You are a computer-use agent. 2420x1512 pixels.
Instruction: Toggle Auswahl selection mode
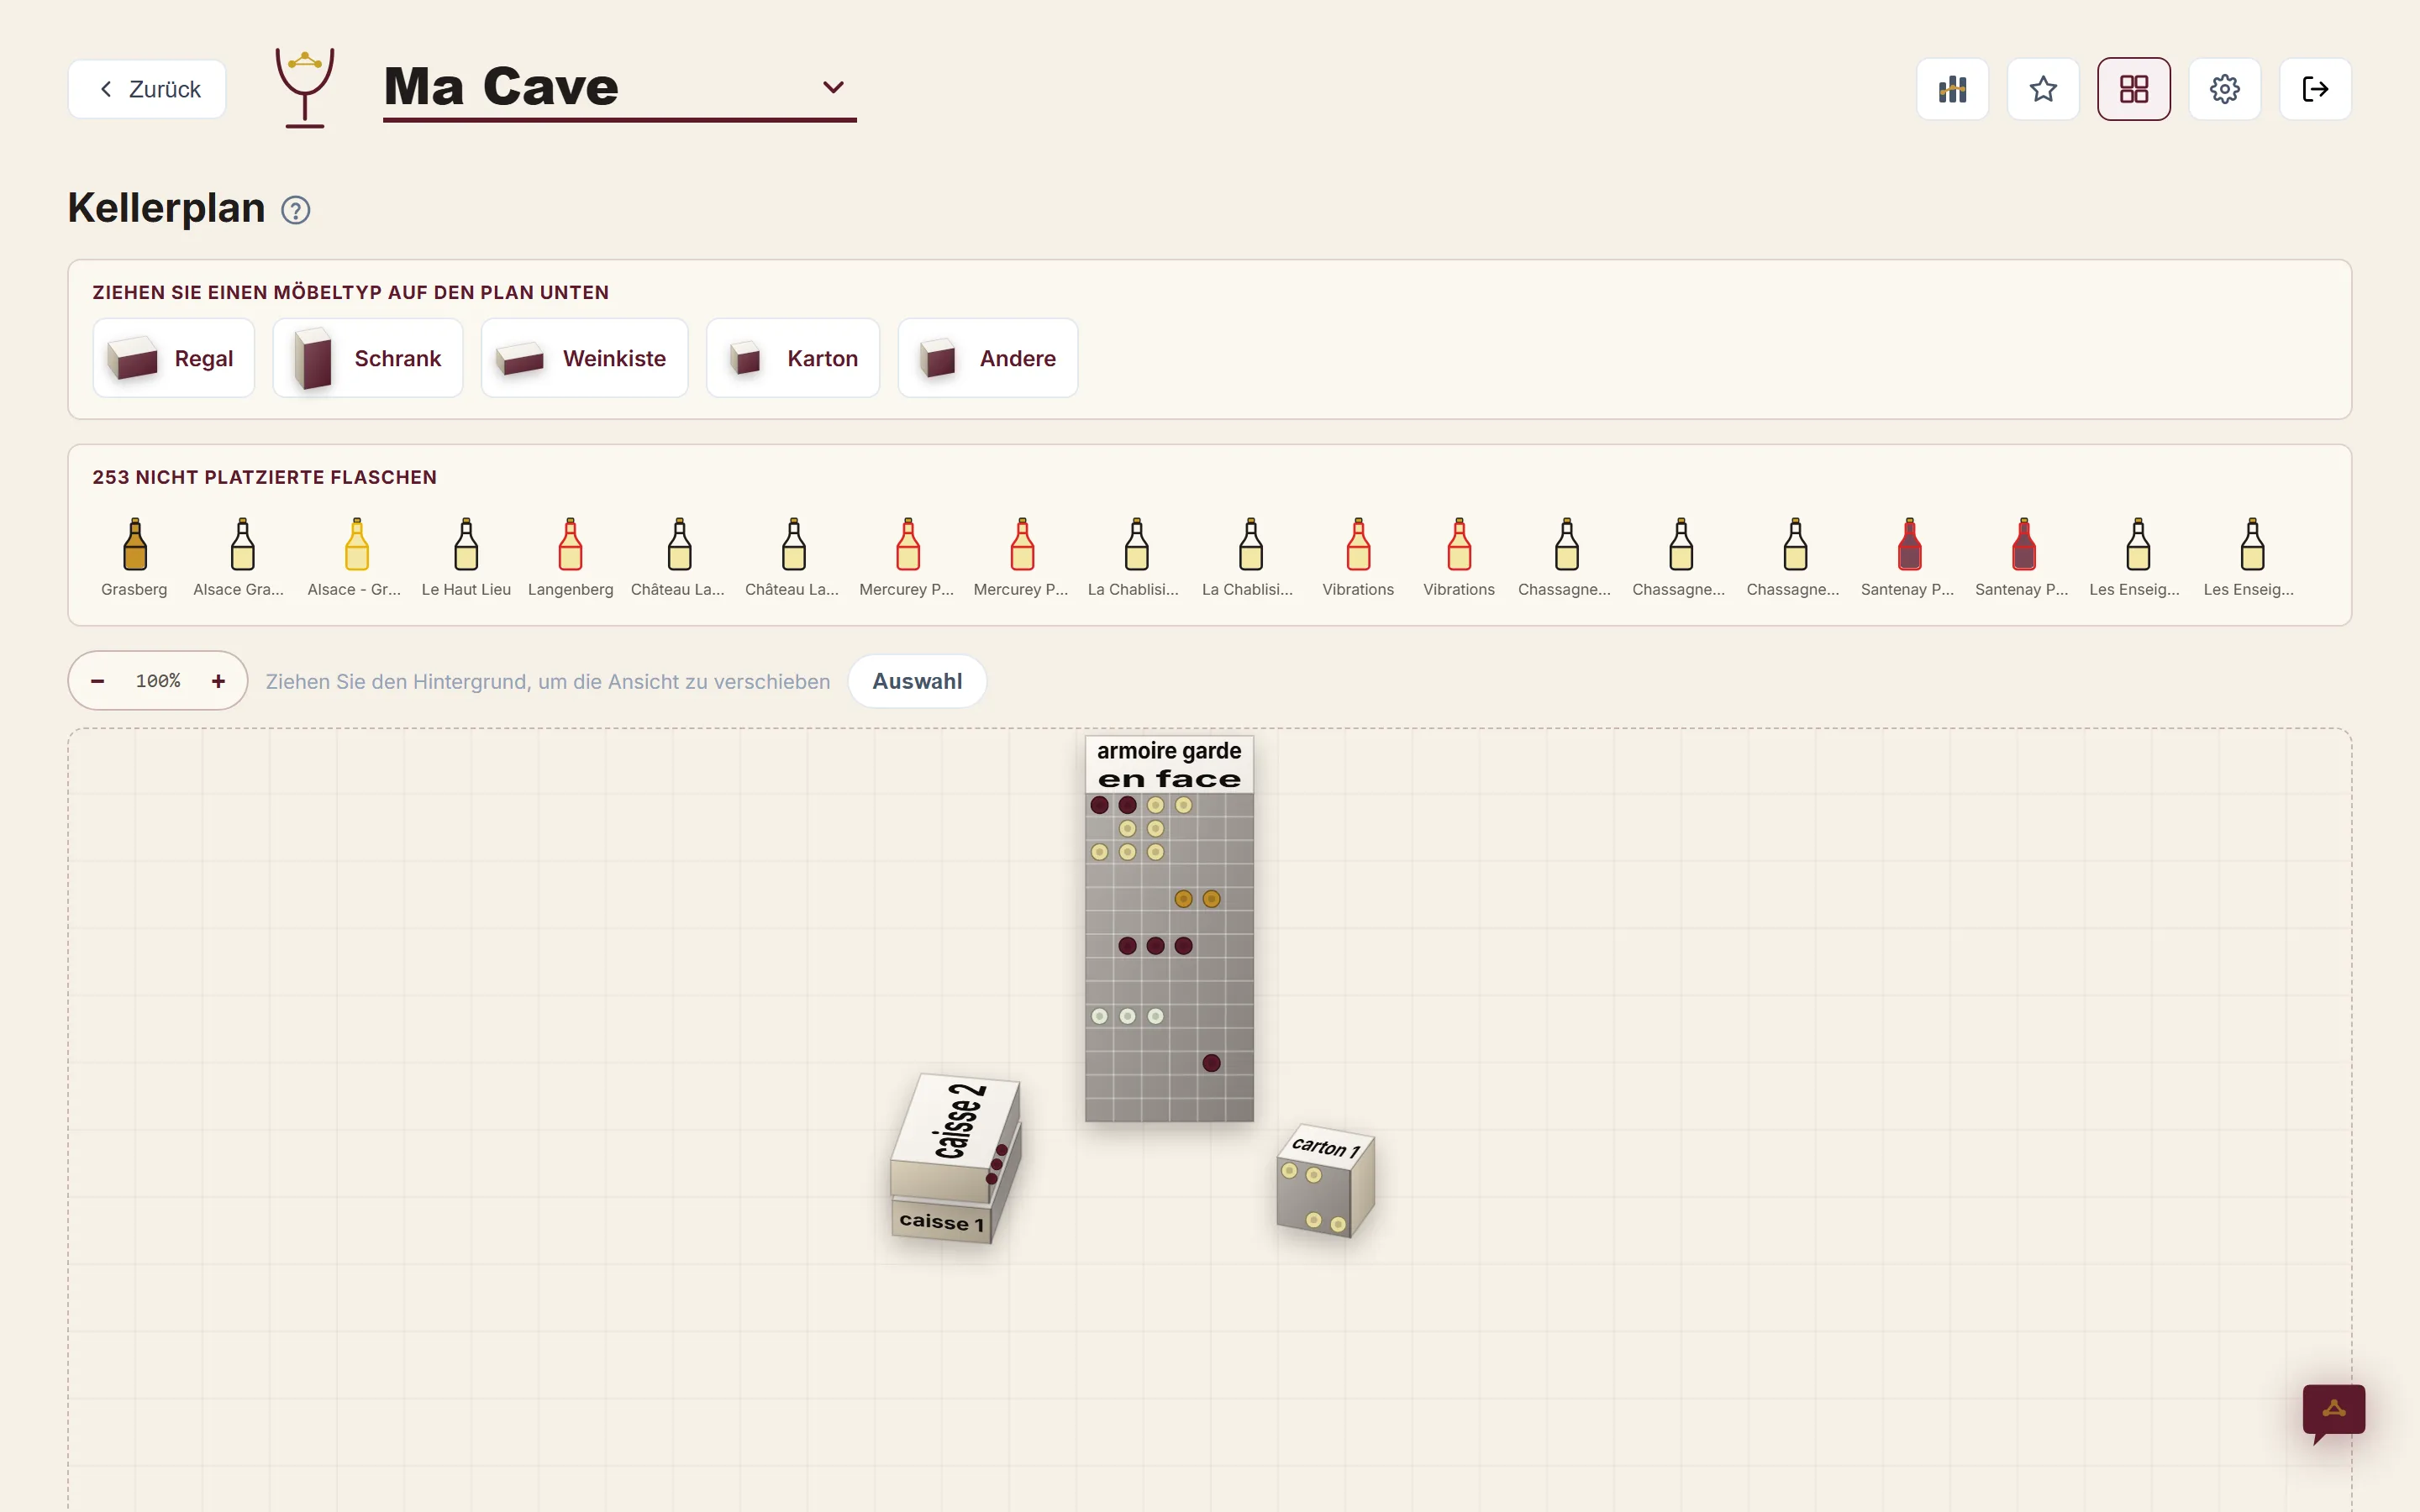click(917, 681)
